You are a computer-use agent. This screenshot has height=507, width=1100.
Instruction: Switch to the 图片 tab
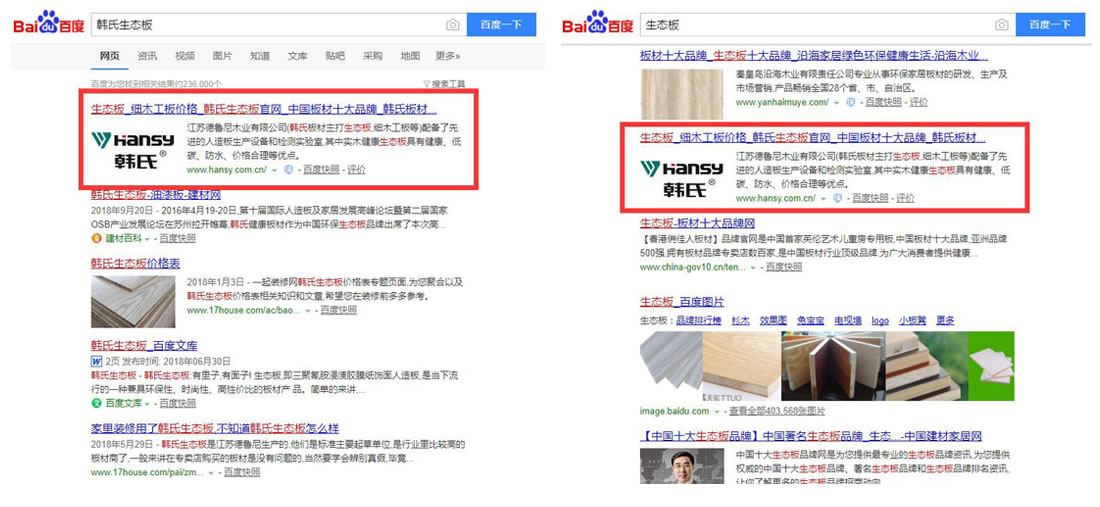(222, 56)
